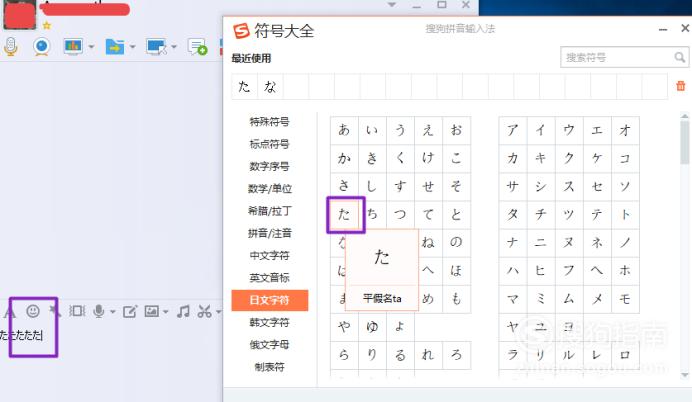Click the scrollbar down arrow in symbol panel
This screenshot has width=692, height=402.
click(685, 375)
